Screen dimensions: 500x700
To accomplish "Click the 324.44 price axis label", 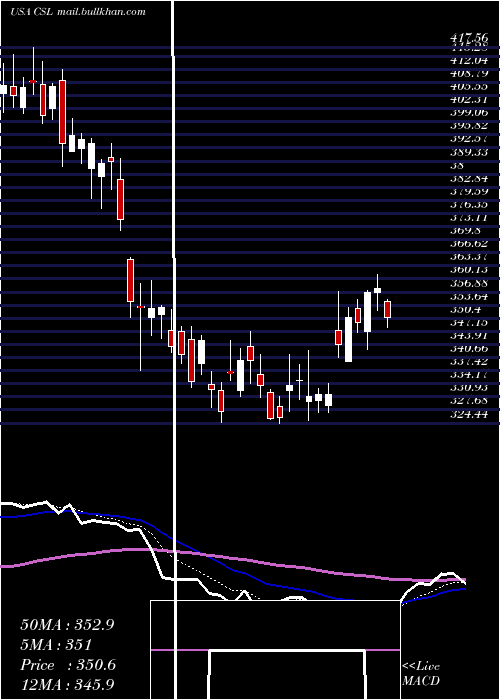I will [468, 416].
